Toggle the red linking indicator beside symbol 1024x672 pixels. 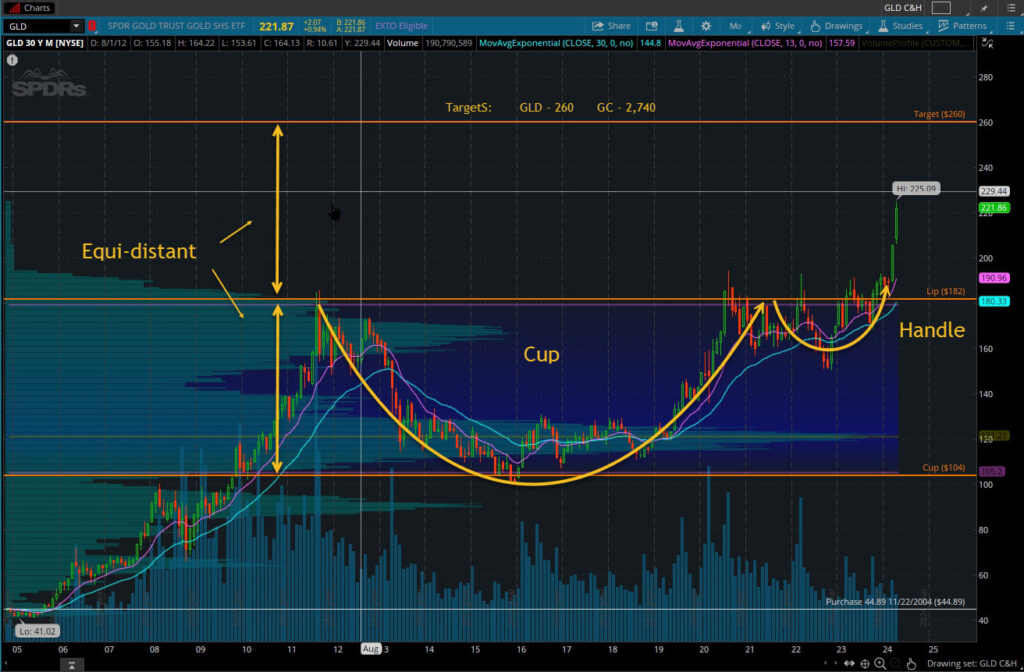point(93,25)
